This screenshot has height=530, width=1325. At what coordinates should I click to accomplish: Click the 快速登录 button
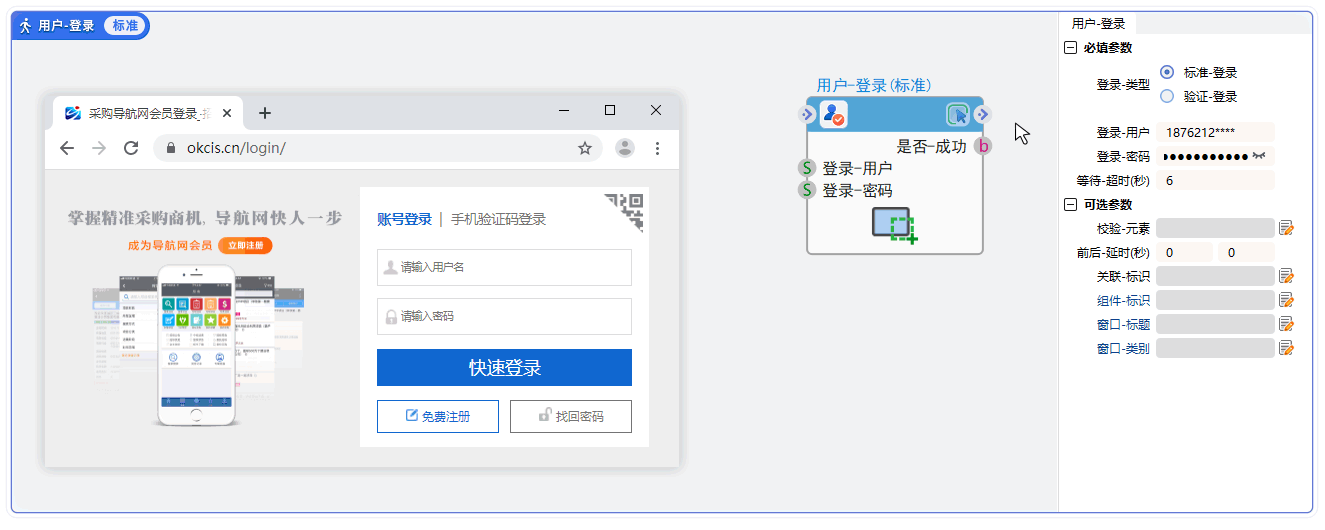pos(504,367)
